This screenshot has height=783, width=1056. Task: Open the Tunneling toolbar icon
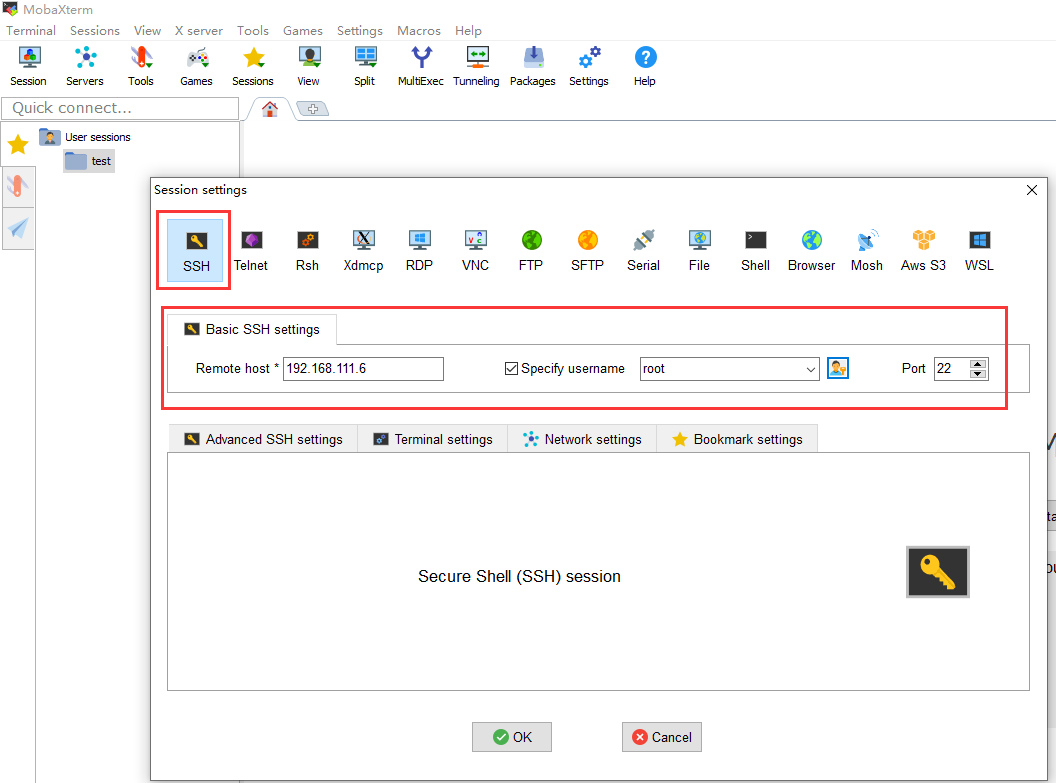click(477, 67)
